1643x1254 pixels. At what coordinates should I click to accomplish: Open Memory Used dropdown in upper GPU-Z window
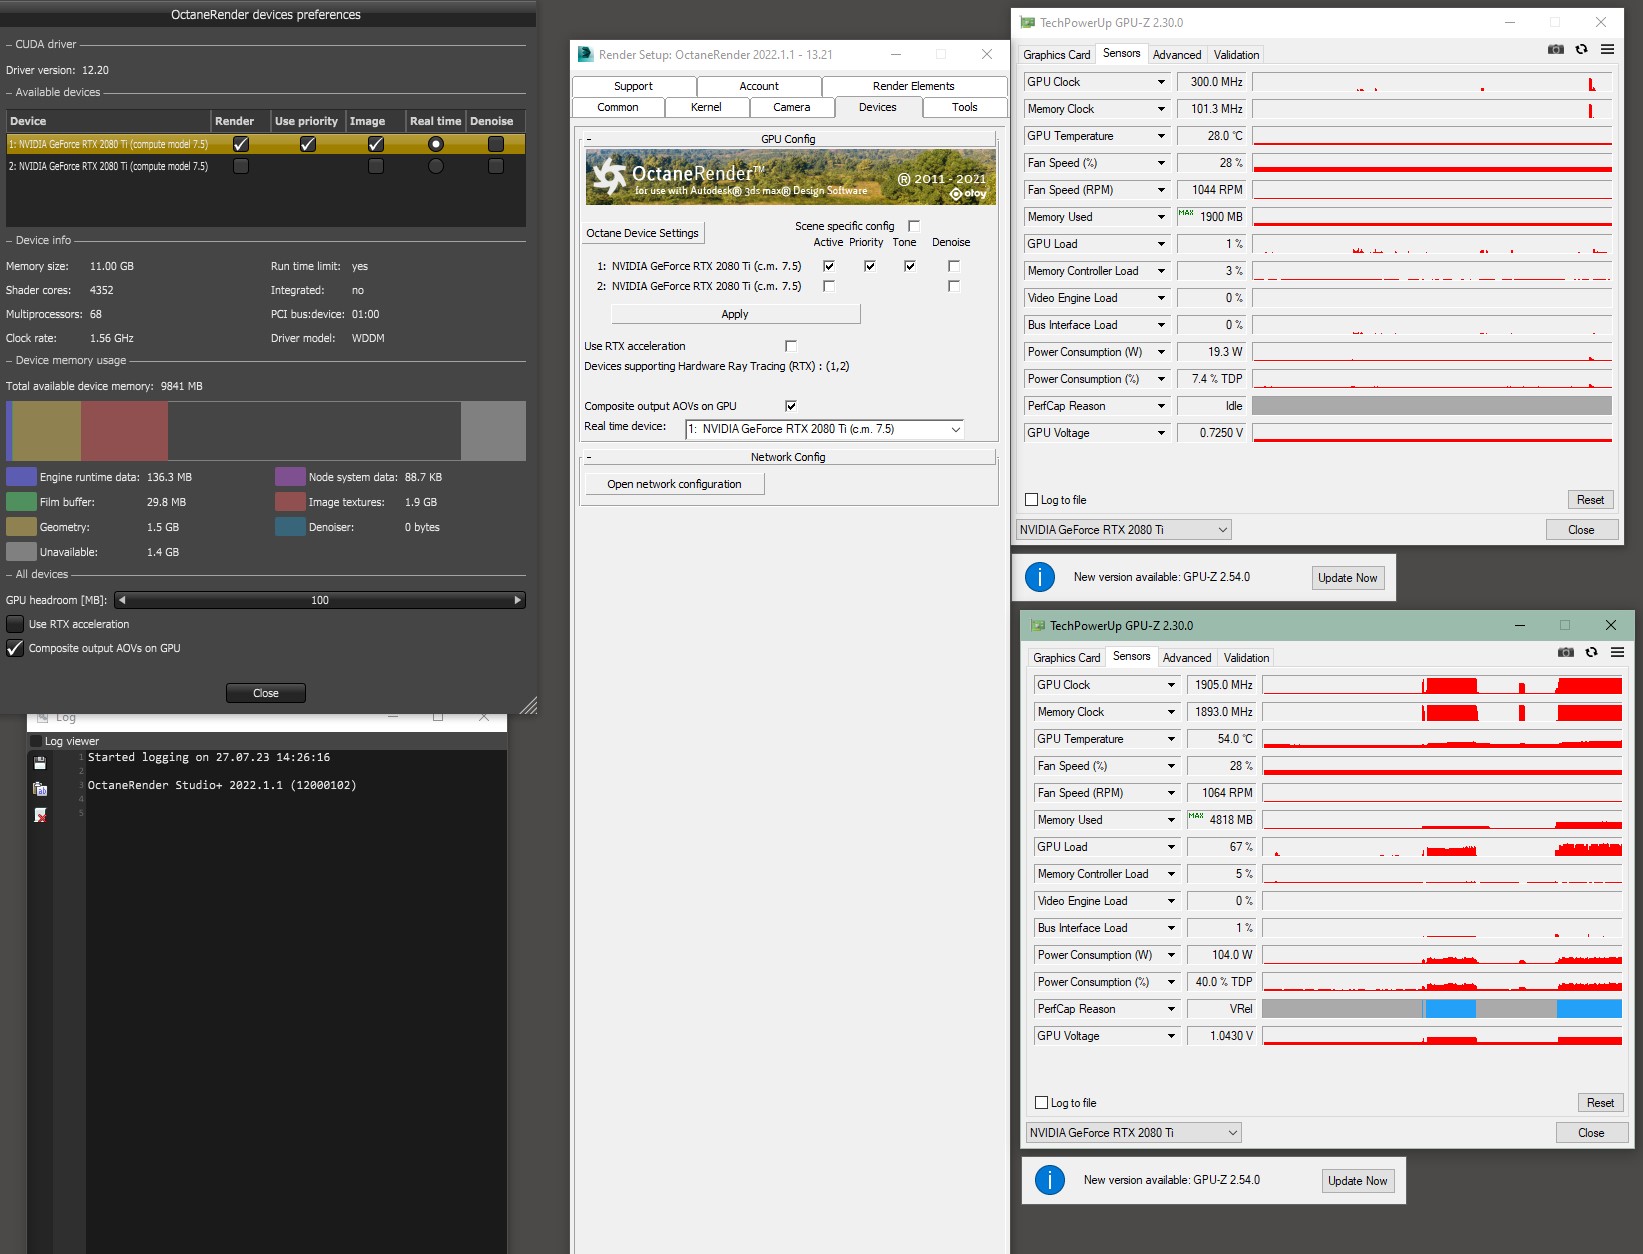(x=1161, y=217)
